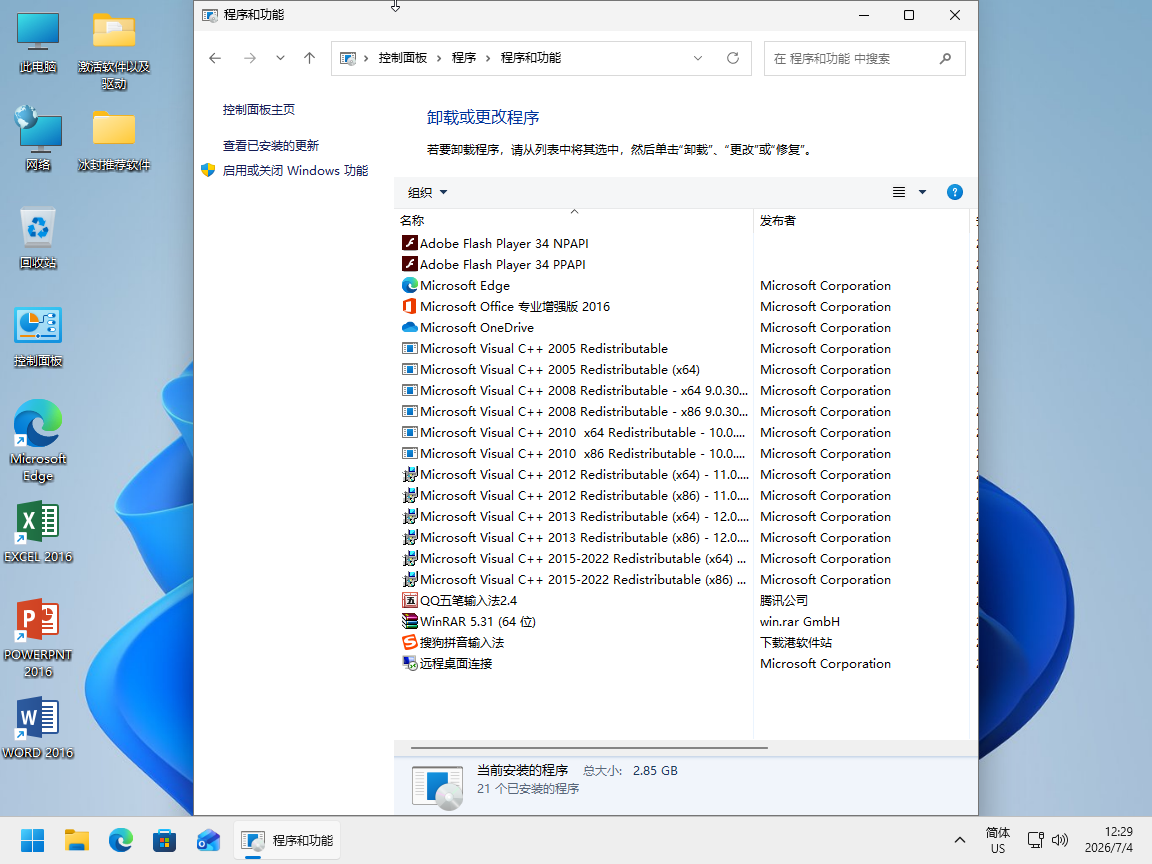Click 程序 breadcrumb segment
The width and height of the screenshot is (1152, 864).
[464, 58]
